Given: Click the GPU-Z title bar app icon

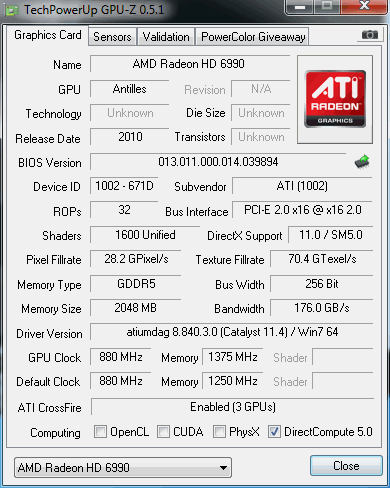Looking at the screenshot, I should [x=12, y=11].
